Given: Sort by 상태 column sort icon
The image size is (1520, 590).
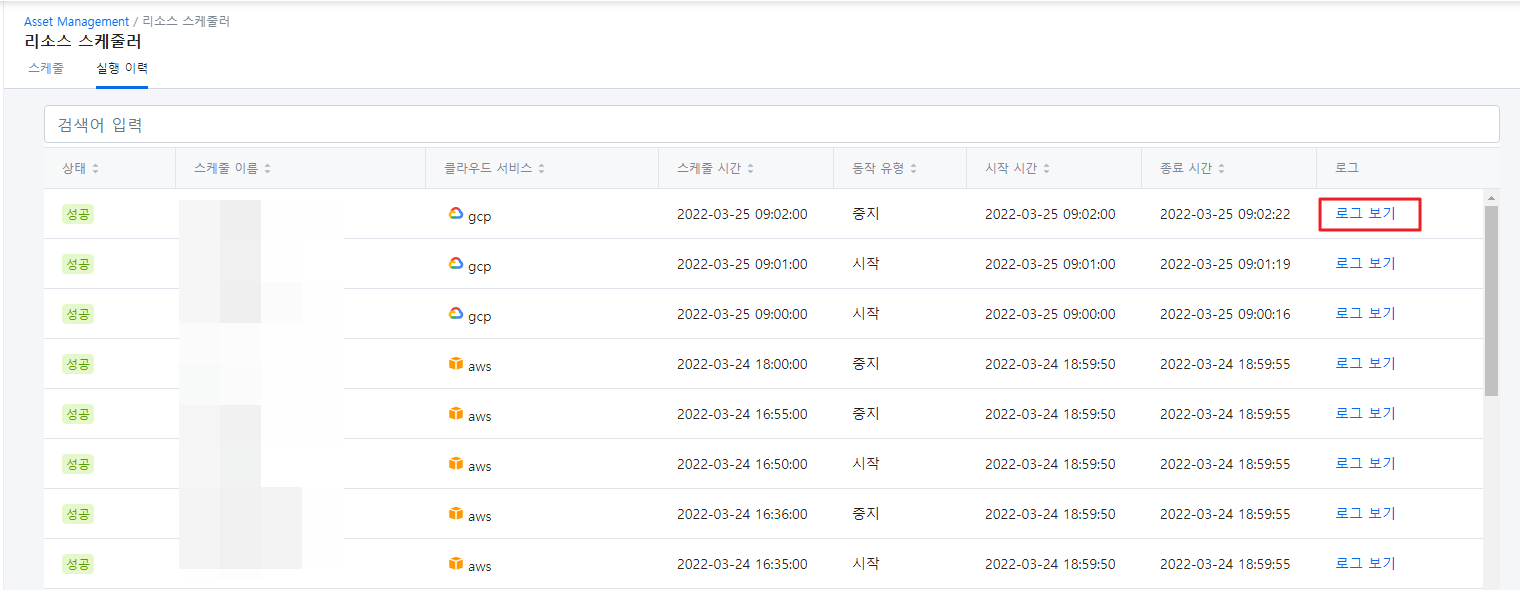Looking at the screenshot, I should coord(95,169).
